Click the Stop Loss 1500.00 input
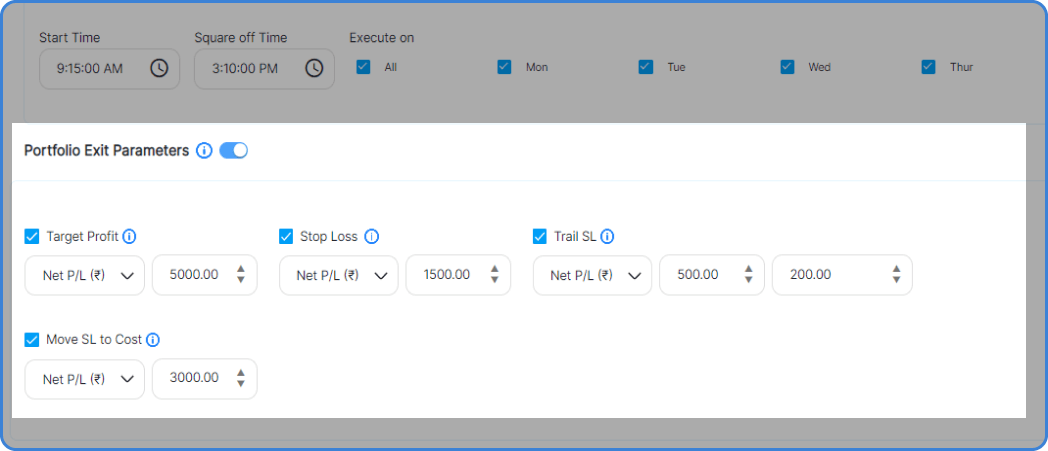The width and height of the screenshot is (1048, 451). click(x=458, y=275)
